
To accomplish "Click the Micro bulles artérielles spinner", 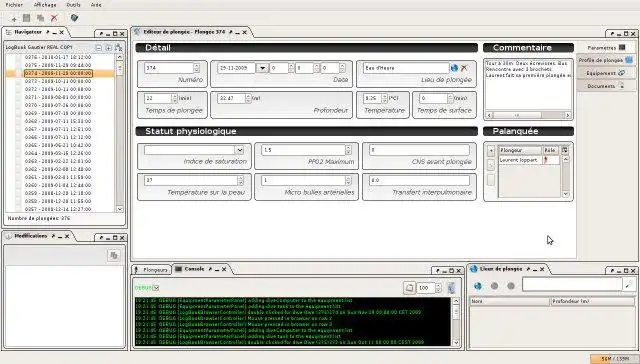I will (348, 180).
